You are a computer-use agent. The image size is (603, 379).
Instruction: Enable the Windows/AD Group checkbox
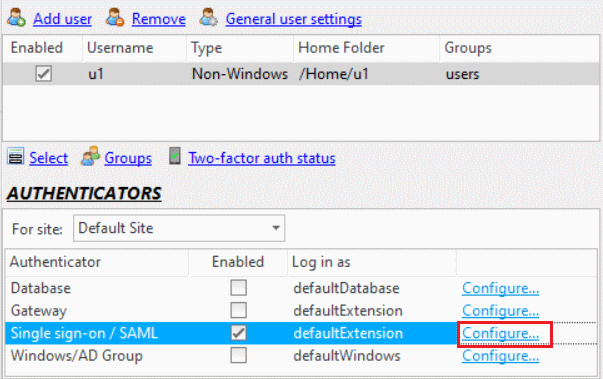point(238,356)
